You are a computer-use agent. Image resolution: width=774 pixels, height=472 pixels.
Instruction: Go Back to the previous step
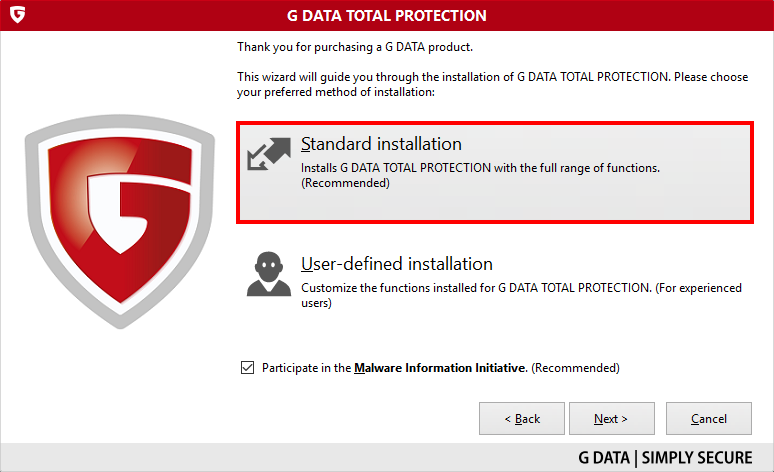click(x=522, y=419)
